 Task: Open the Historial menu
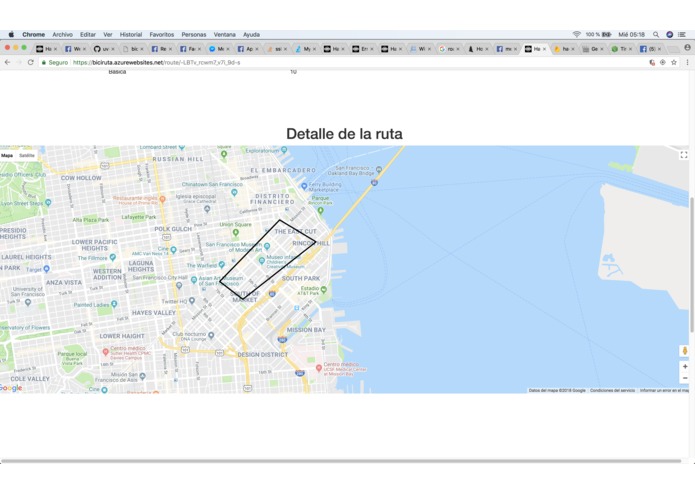(131, 35)
